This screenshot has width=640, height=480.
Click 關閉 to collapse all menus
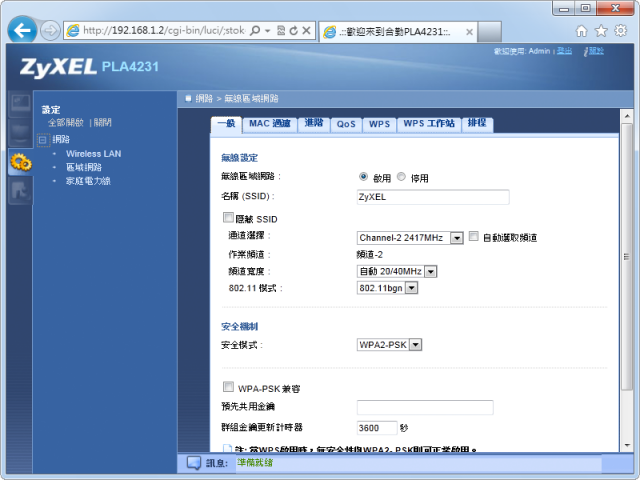(x=102, y=122)
